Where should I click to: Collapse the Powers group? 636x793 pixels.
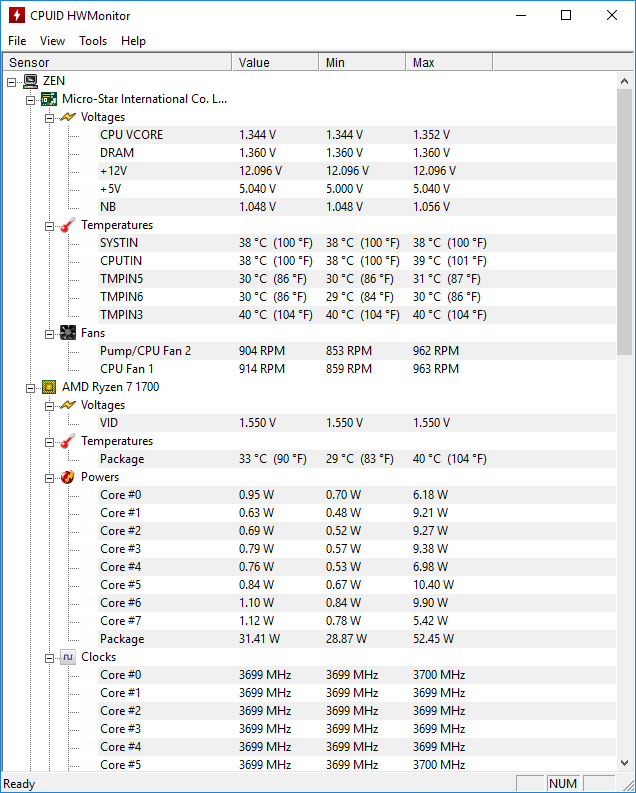[x=49, y=478]
